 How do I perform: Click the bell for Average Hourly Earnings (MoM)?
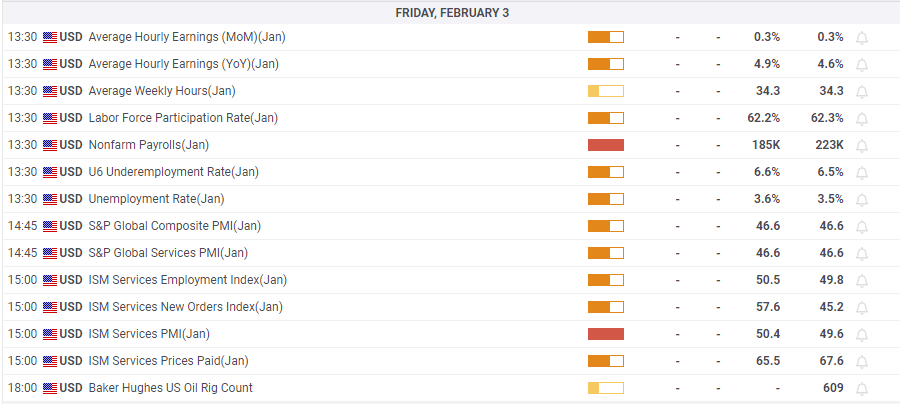pos(862,38)
